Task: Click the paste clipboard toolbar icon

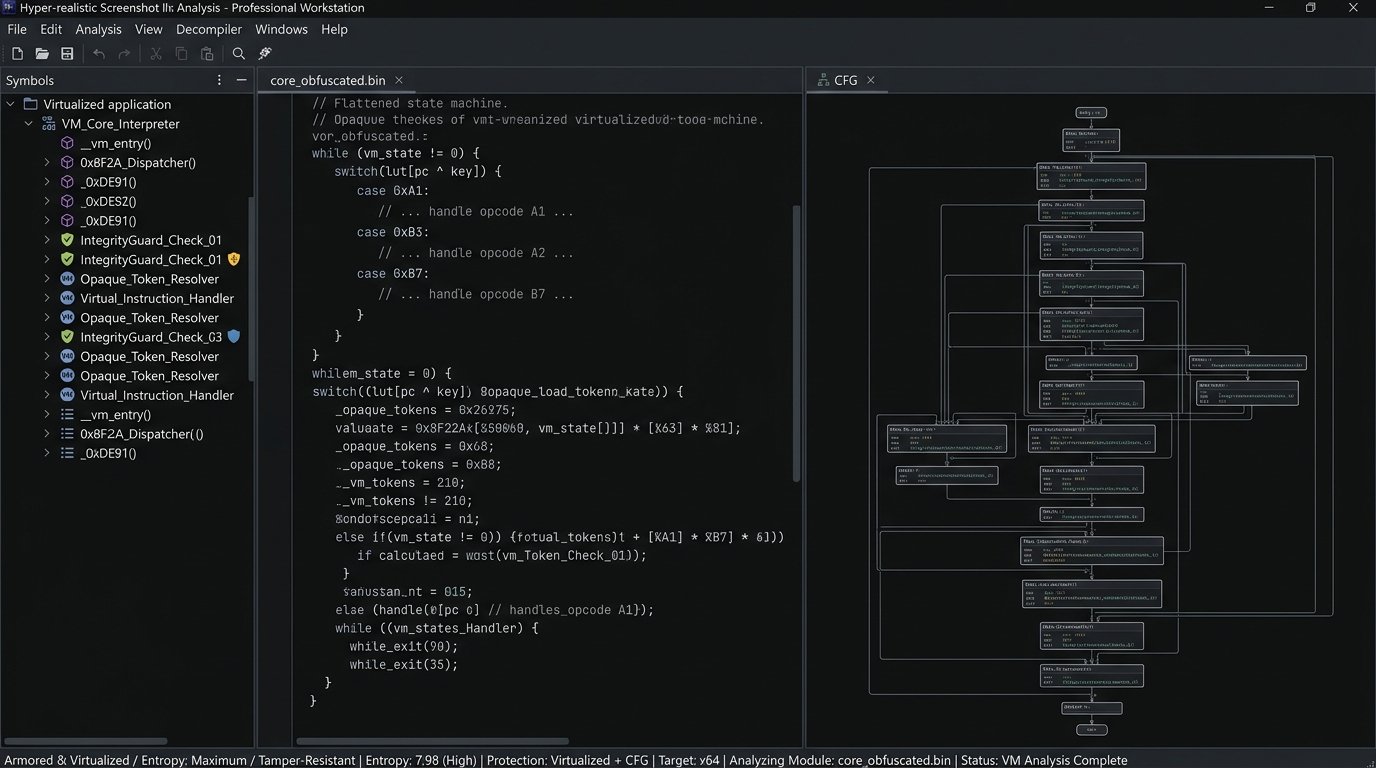Action: point(207,54)
